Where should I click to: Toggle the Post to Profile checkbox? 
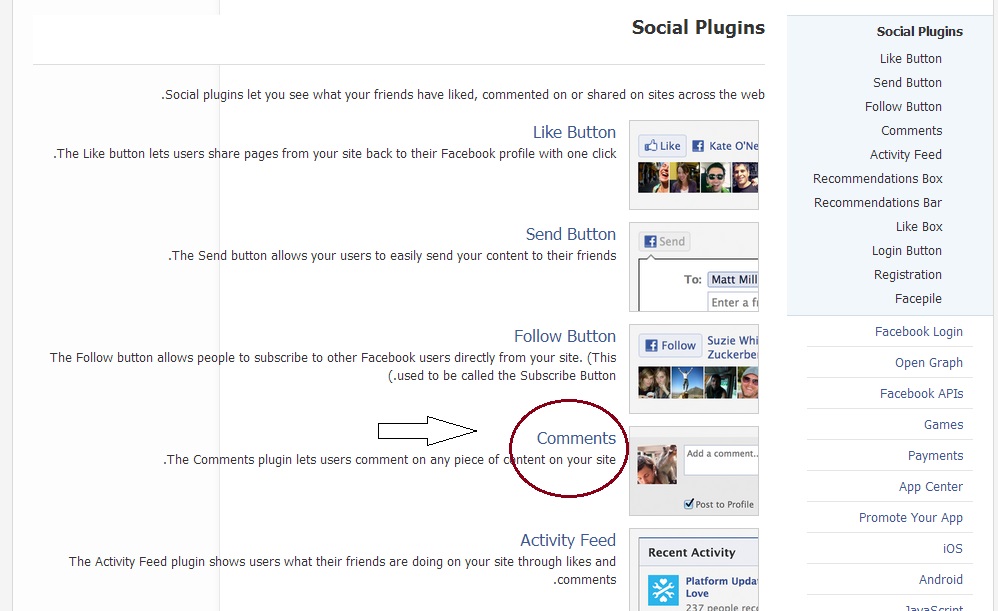tap(689, 504)
